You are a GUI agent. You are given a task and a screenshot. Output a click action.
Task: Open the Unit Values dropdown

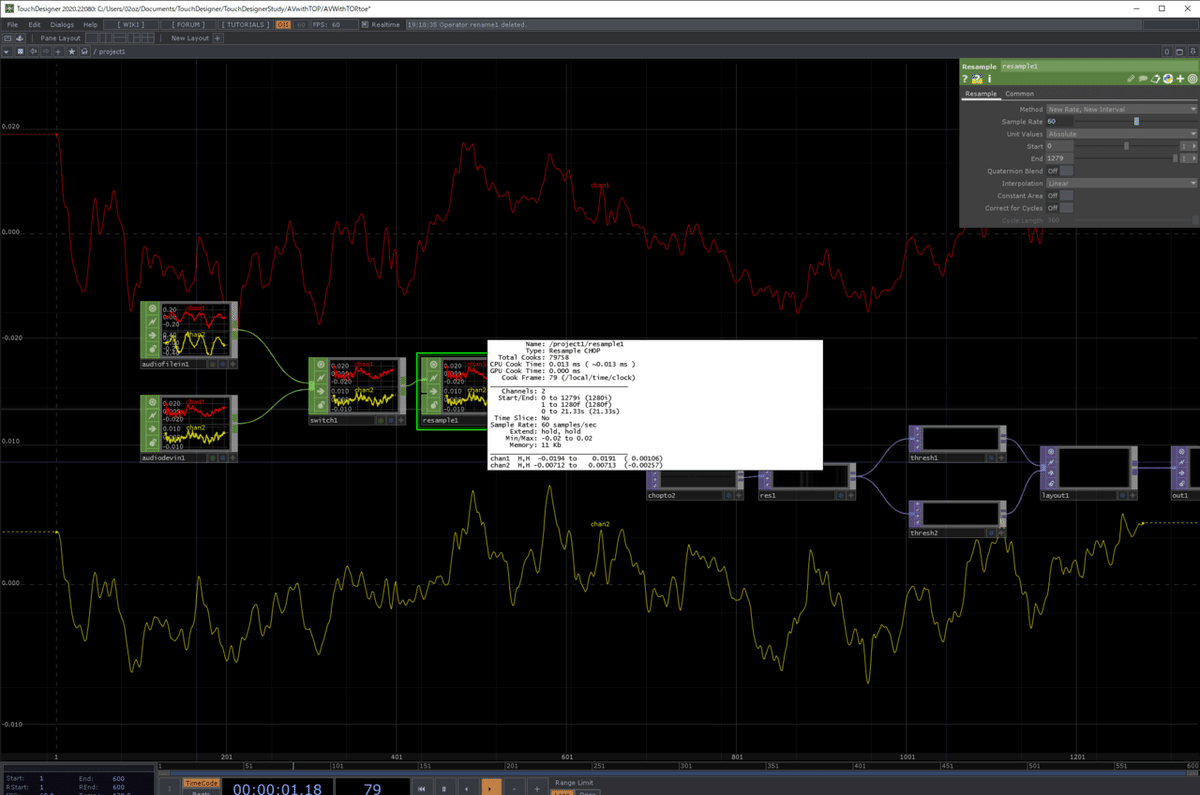coord(1121,134)
